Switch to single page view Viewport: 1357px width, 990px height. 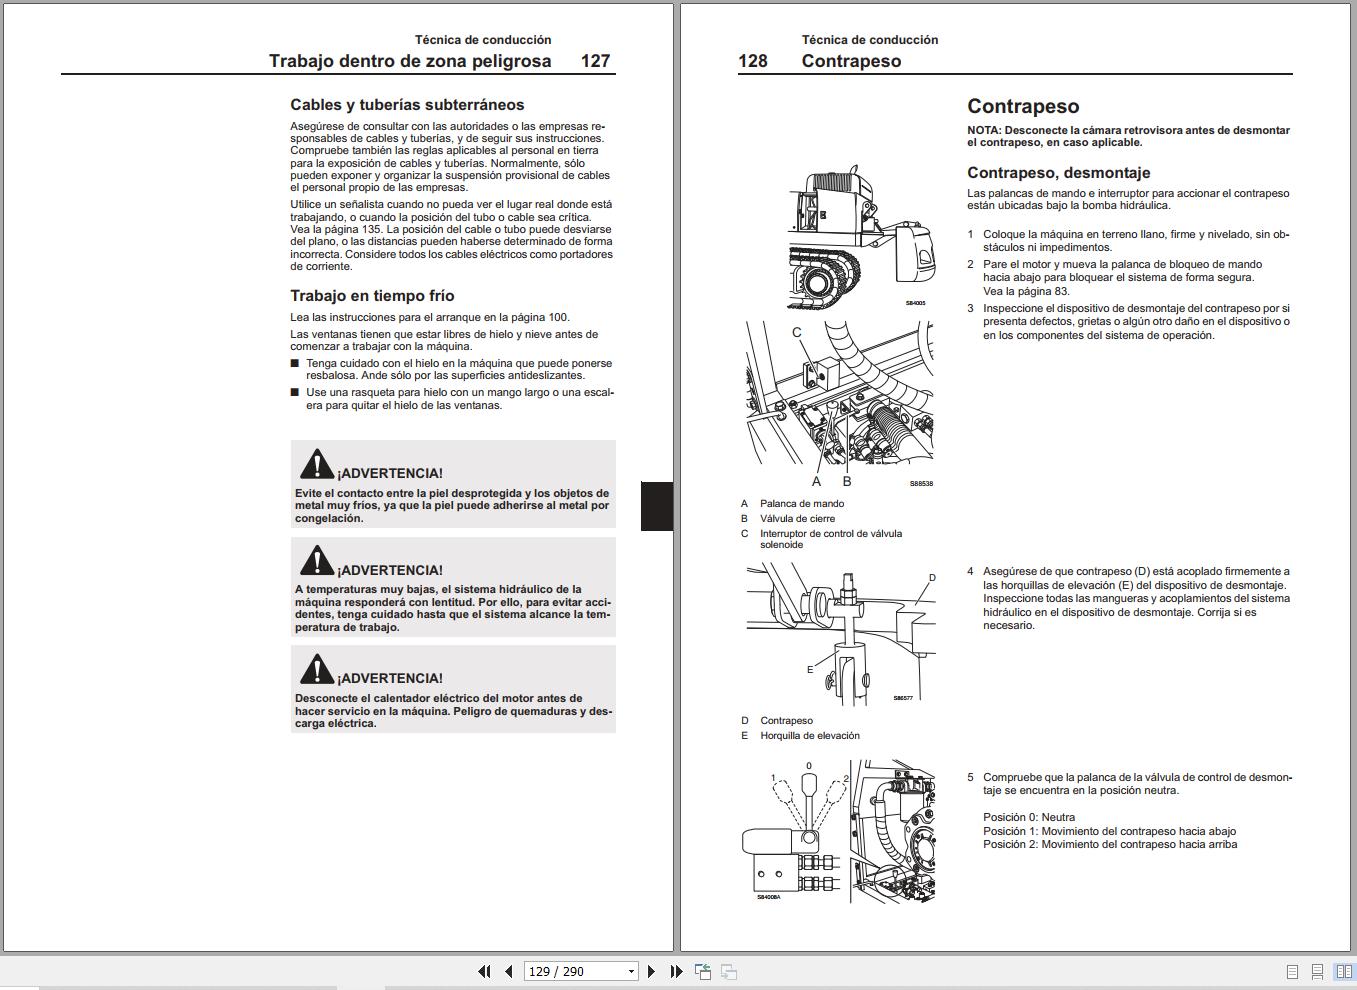(1292, 972)
